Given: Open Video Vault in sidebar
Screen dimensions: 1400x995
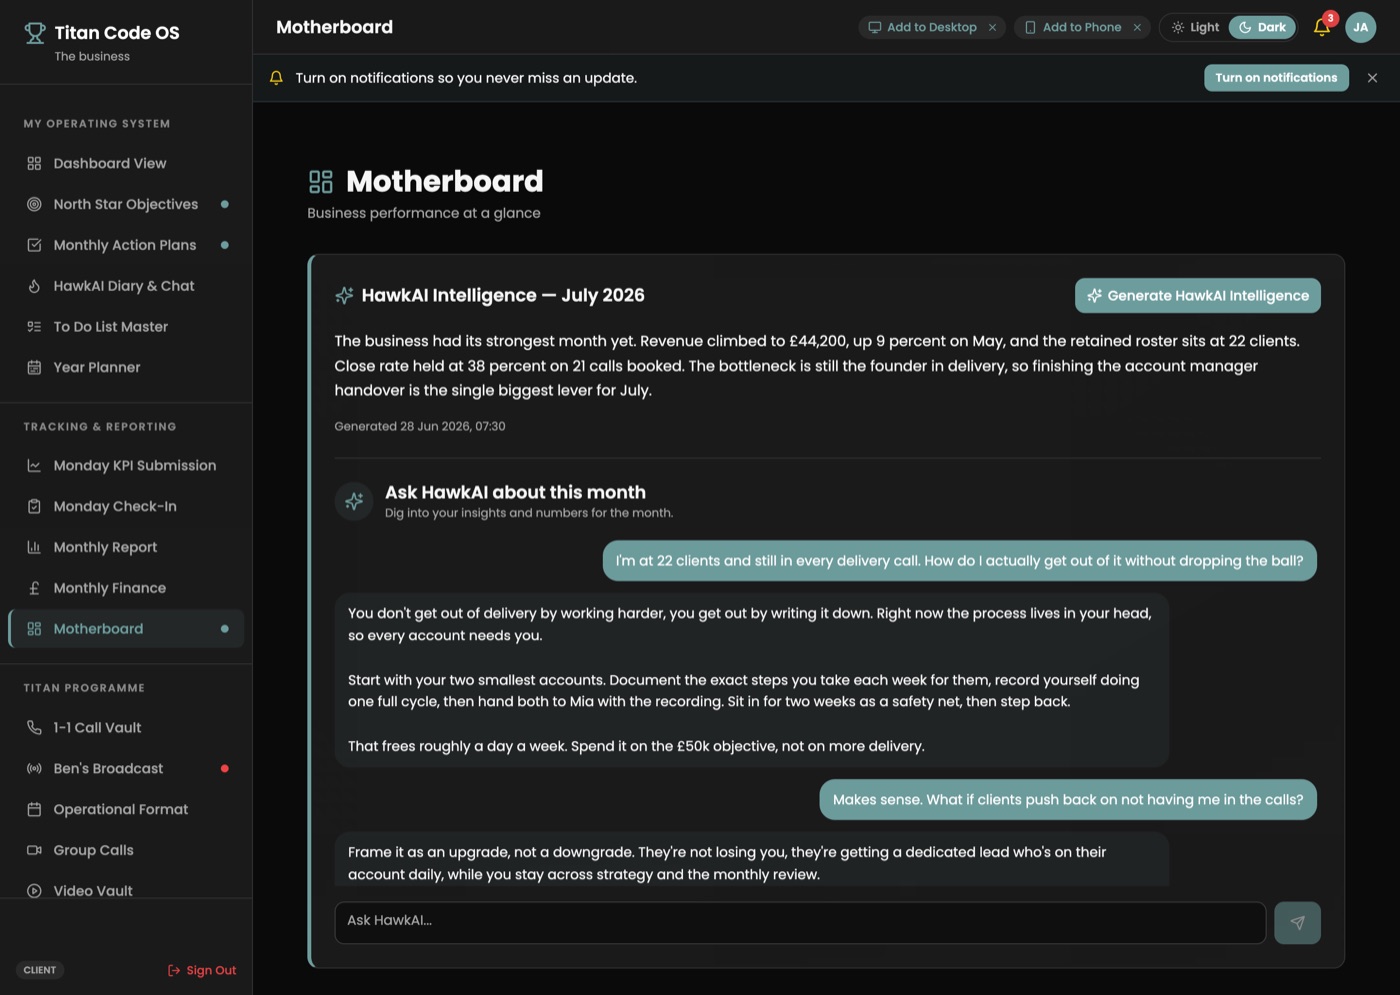Looking at the screenshot, I should pos(126,890).
